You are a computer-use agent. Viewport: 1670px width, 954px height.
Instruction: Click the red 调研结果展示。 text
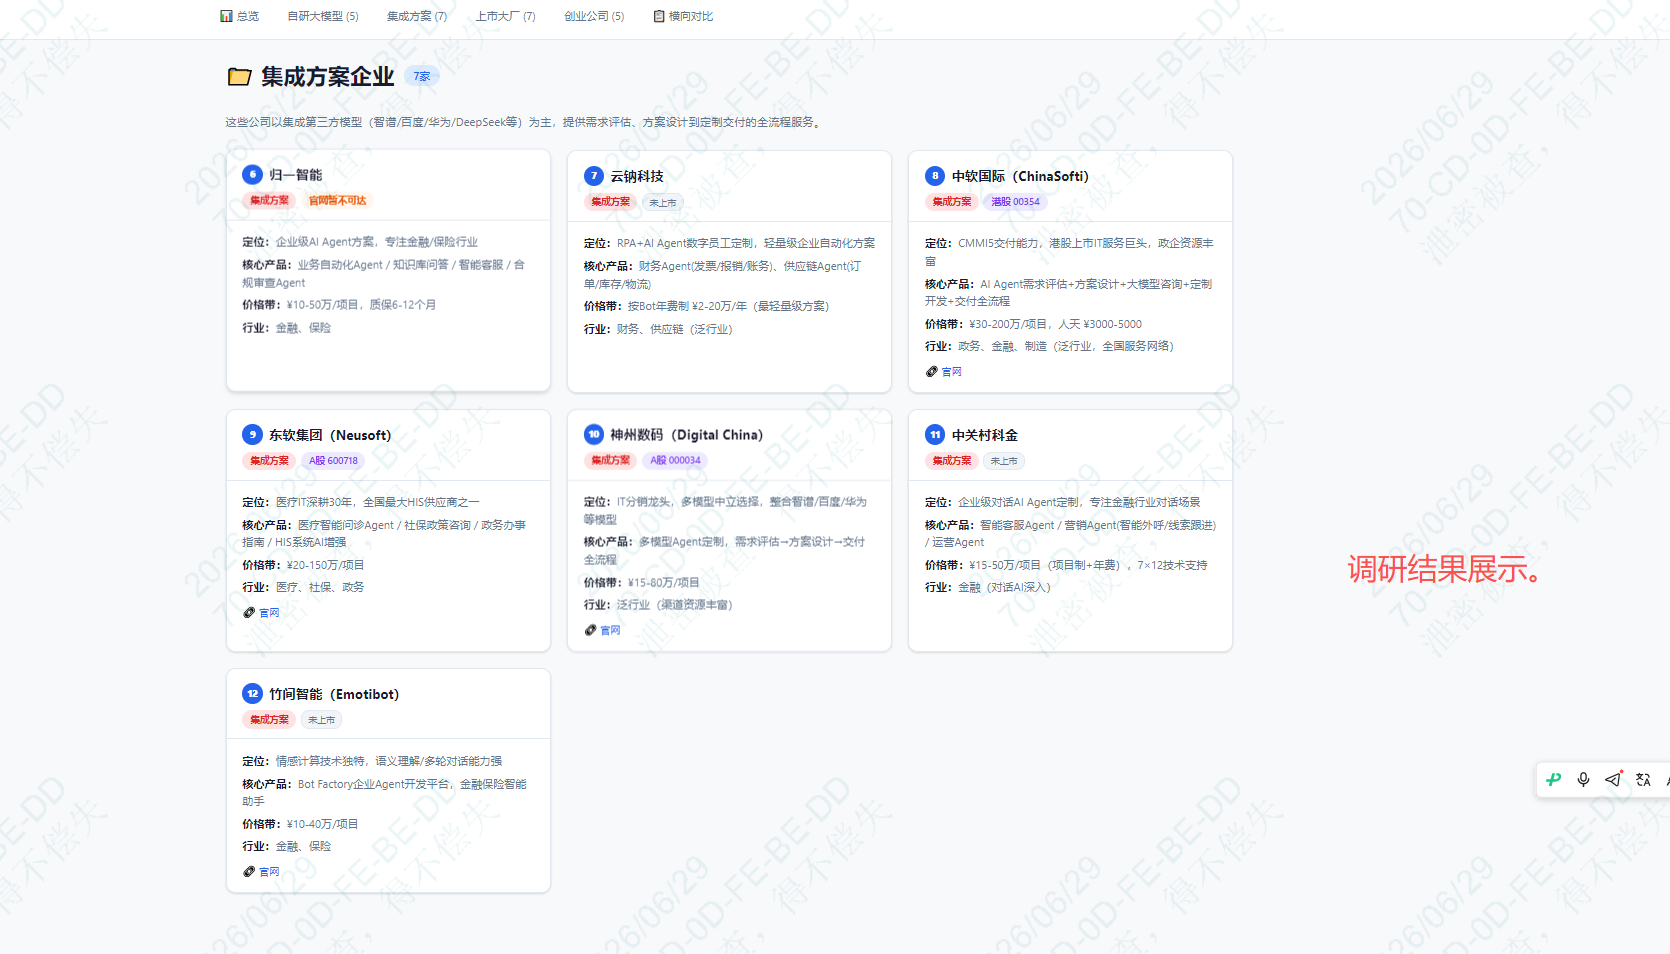tap(1446, 569)
